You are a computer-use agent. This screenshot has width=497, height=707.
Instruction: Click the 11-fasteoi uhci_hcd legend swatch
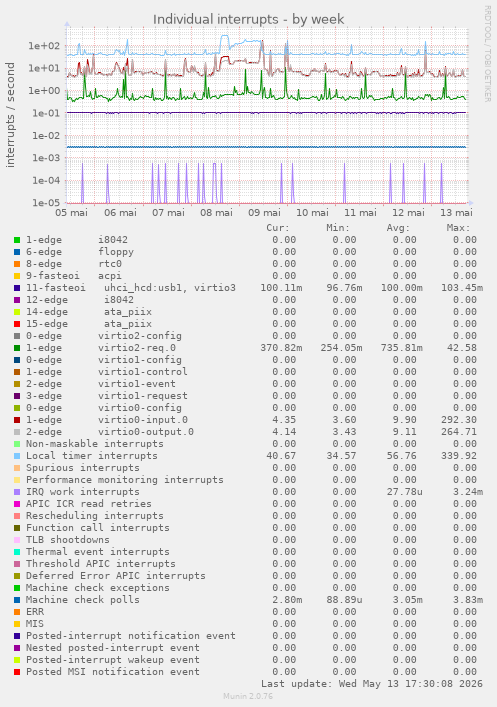tap(17, 288)
